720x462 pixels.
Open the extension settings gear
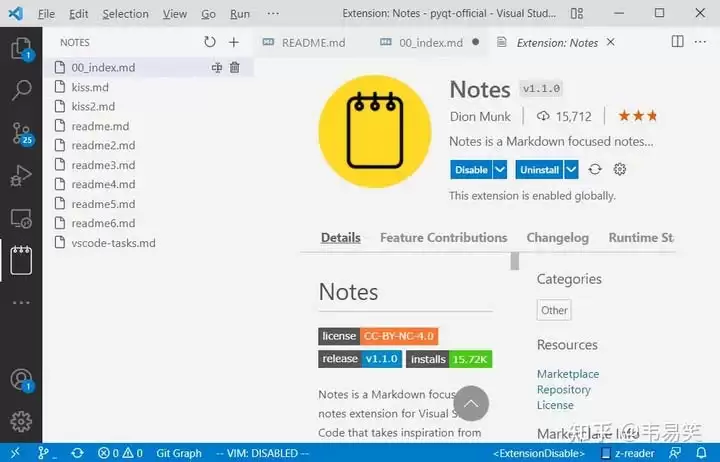(619, 169)
